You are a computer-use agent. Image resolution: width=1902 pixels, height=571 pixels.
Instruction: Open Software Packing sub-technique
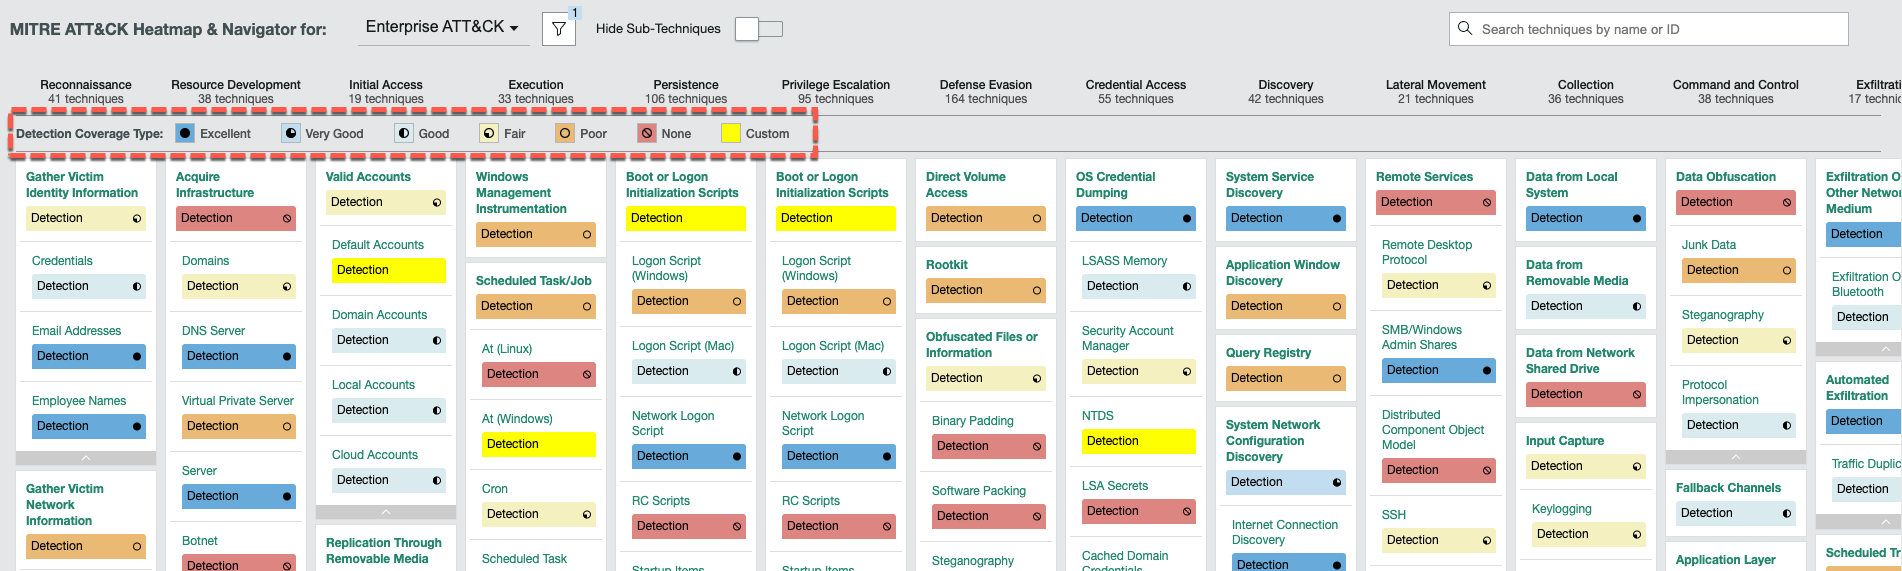(979, 491)
